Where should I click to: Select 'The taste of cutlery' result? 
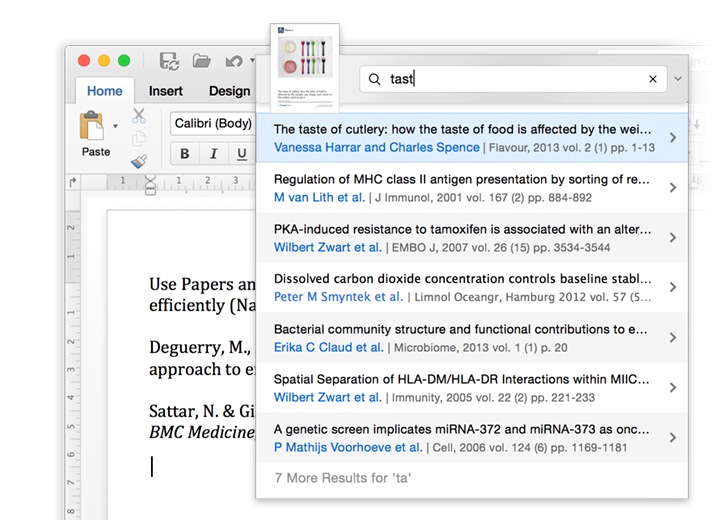coord(472,138)
